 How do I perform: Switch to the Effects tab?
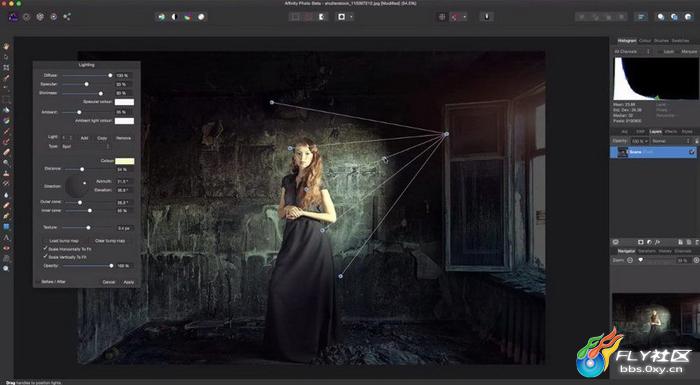coord(671,132)
